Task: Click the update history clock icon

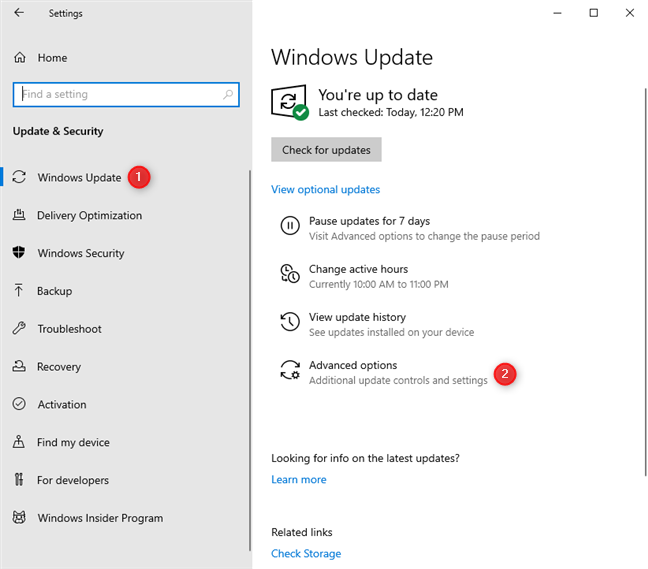Action: coord(290,321)
